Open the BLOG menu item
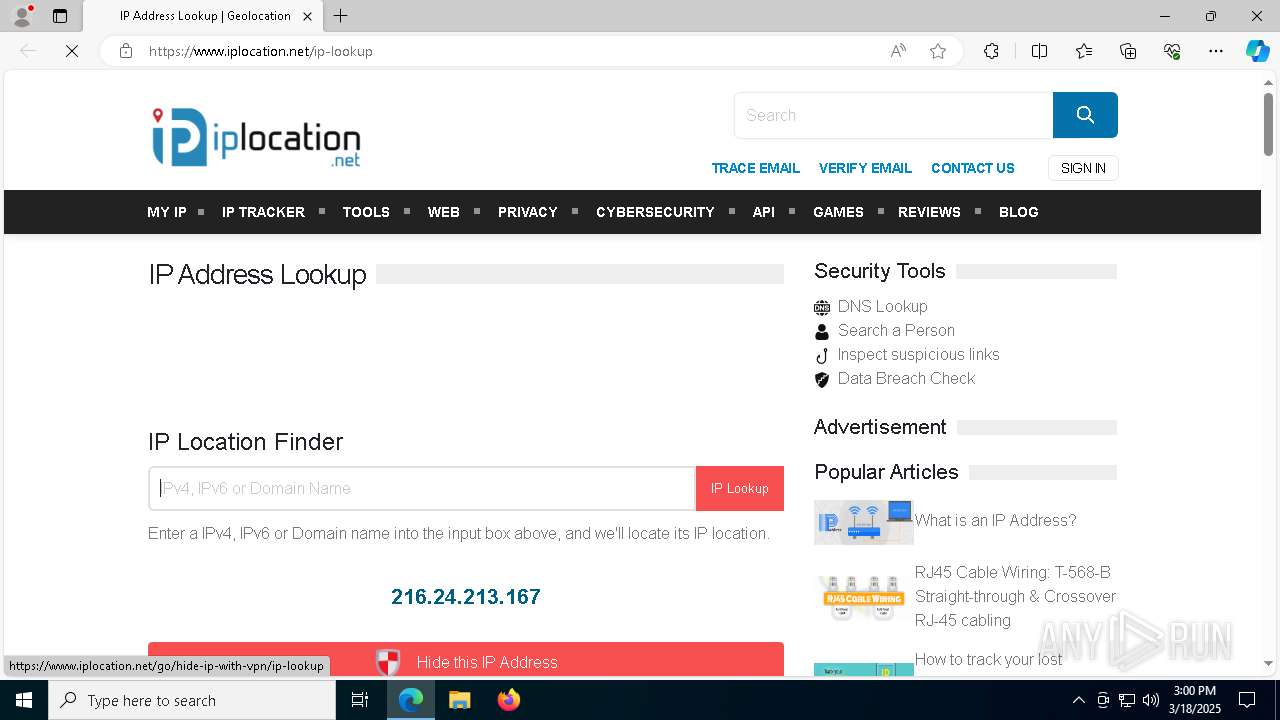Viewport: 1280px width, 720px height. point(1018,212)
